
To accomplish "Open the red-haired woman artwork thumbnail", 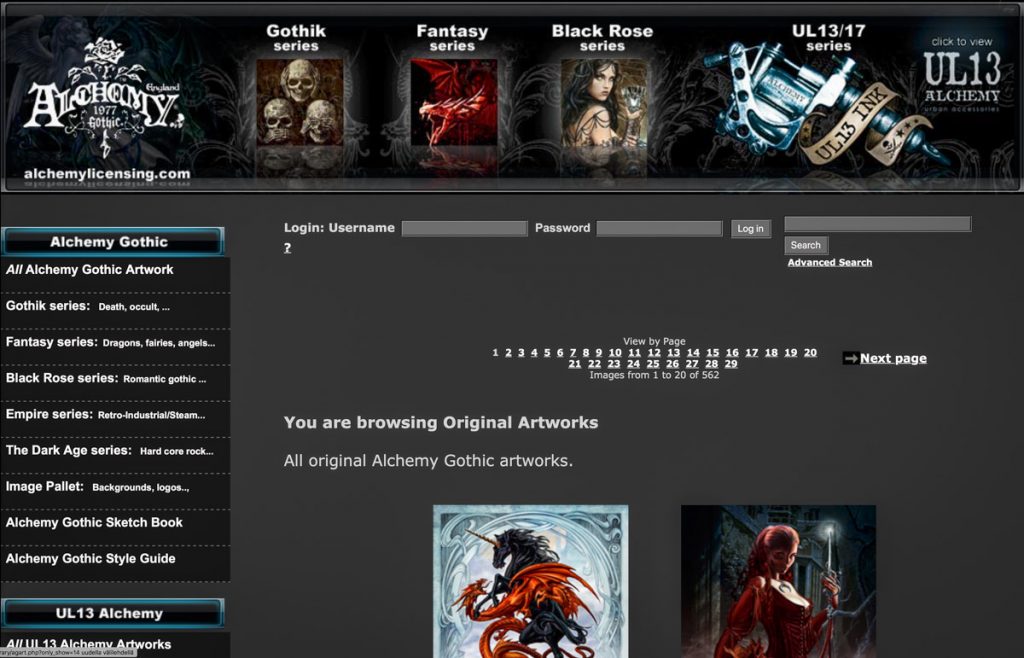I will coord(778,581).
